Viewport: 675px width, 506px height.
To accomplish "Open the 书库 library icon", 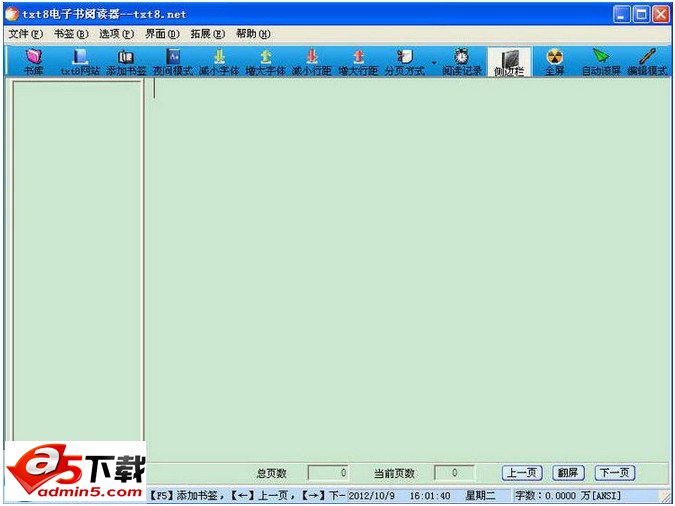I will tap(33, 62).
